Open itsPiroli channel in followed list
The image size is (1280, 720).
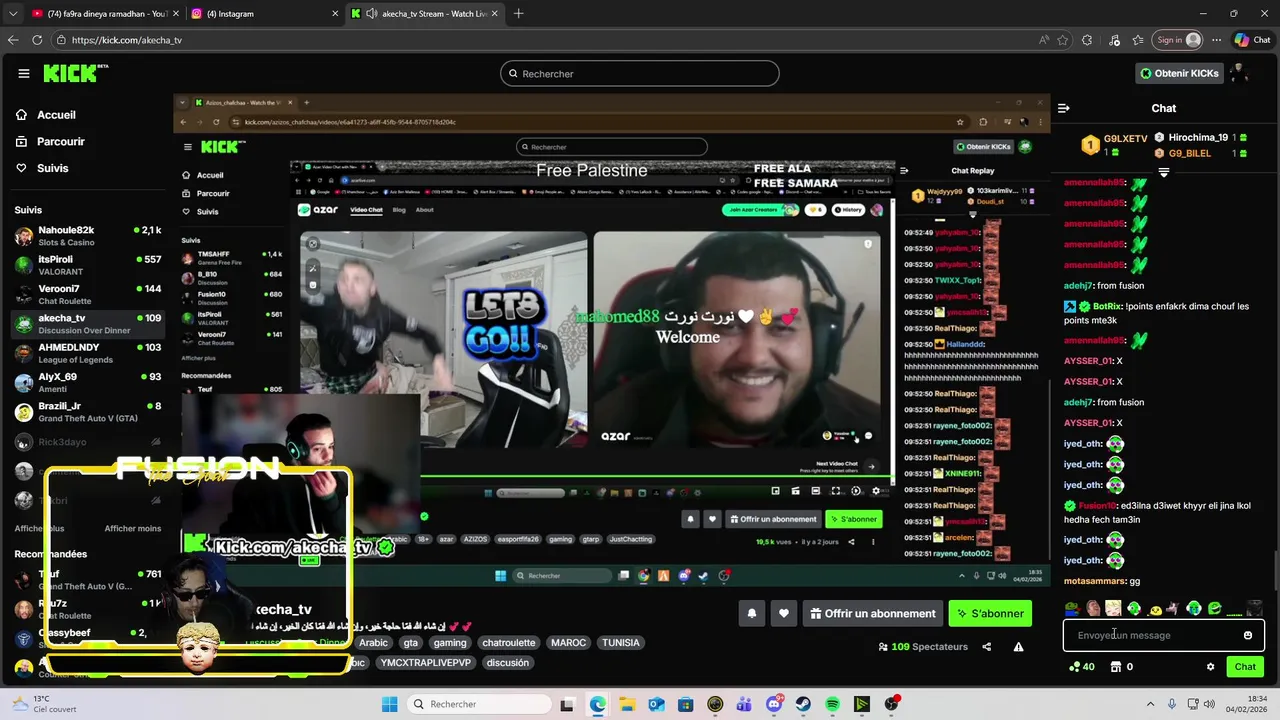88,265
